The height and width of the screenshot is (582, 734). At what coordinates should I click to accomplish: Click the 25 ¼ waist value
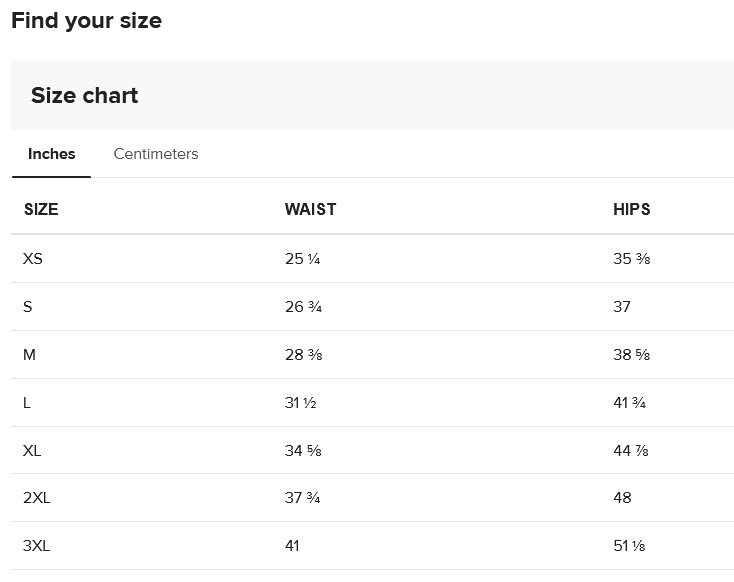[x=302, y=259]
